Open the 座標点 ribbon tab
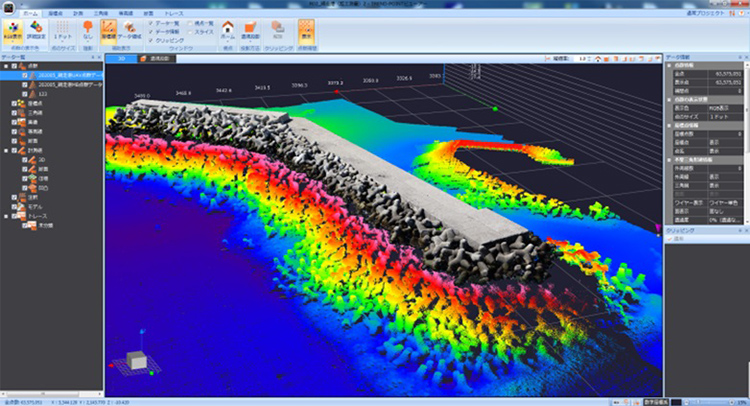Image resolution: width=750 pixels, height=406 pixels. coord(55,14)
